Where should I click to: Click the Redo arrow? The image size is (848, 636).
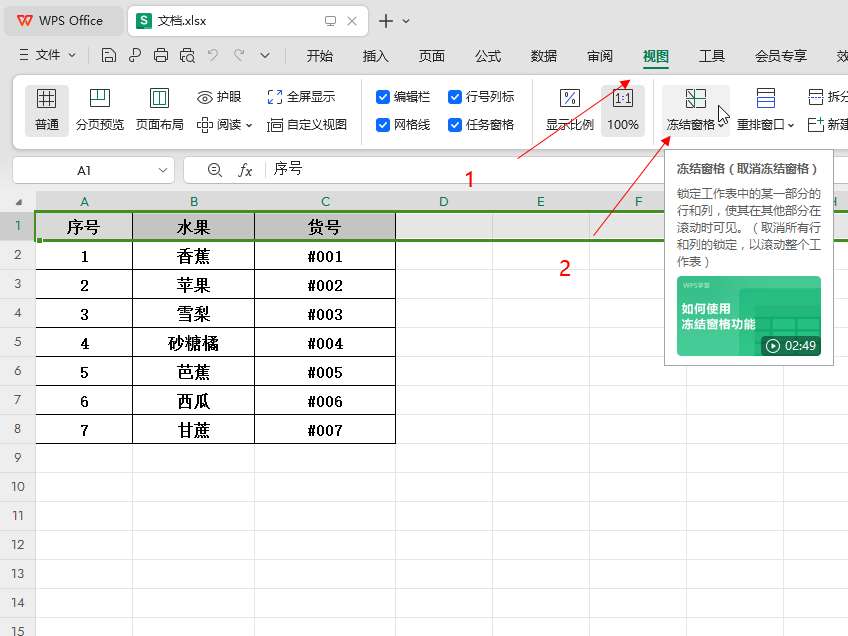(239, 55)
